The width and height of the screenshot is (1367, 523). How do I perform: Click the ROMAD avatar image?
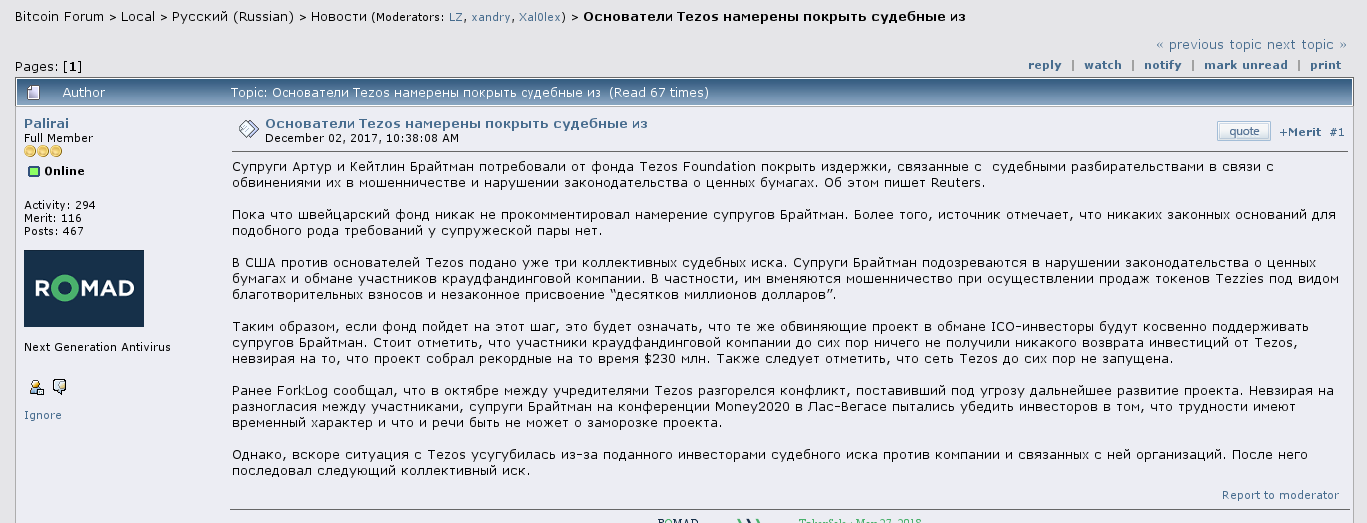84,288
